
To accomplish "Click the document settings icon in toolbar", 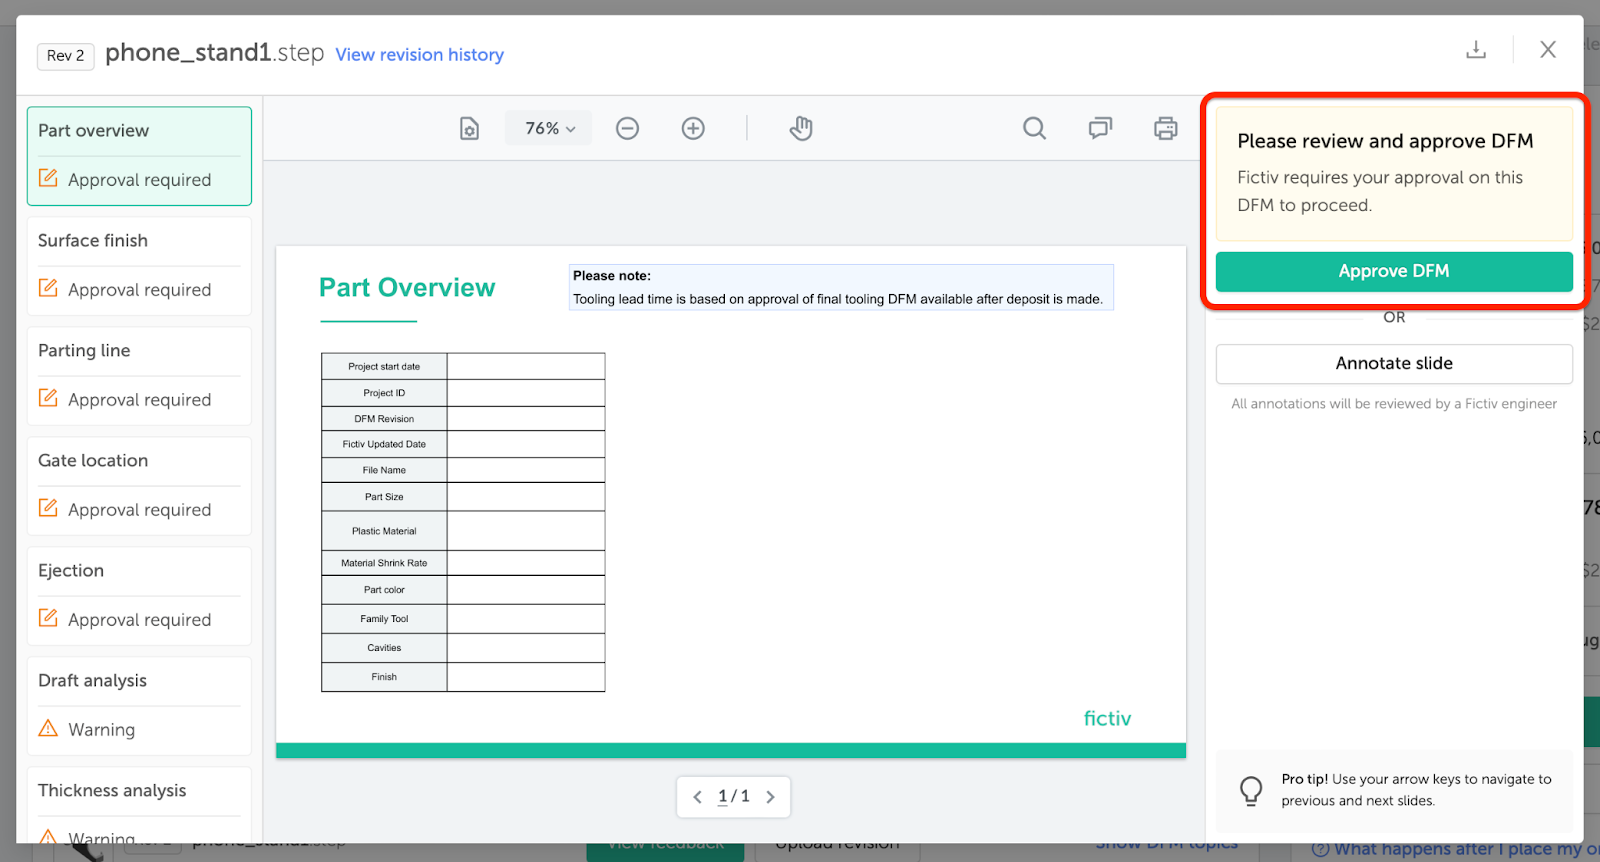I will [x=469, y=128].
